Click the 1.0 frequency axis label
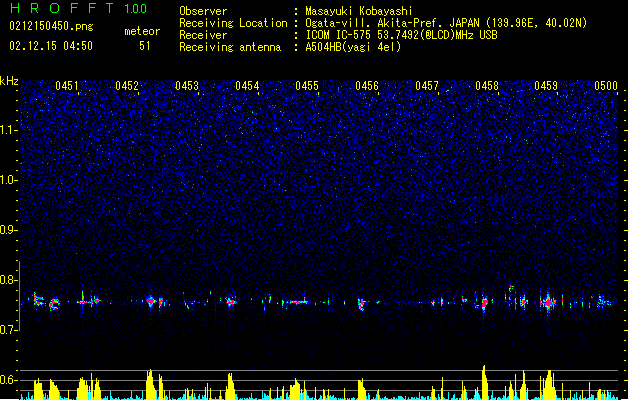The height and width of the screenshot is (400, 629). (9, 180)
